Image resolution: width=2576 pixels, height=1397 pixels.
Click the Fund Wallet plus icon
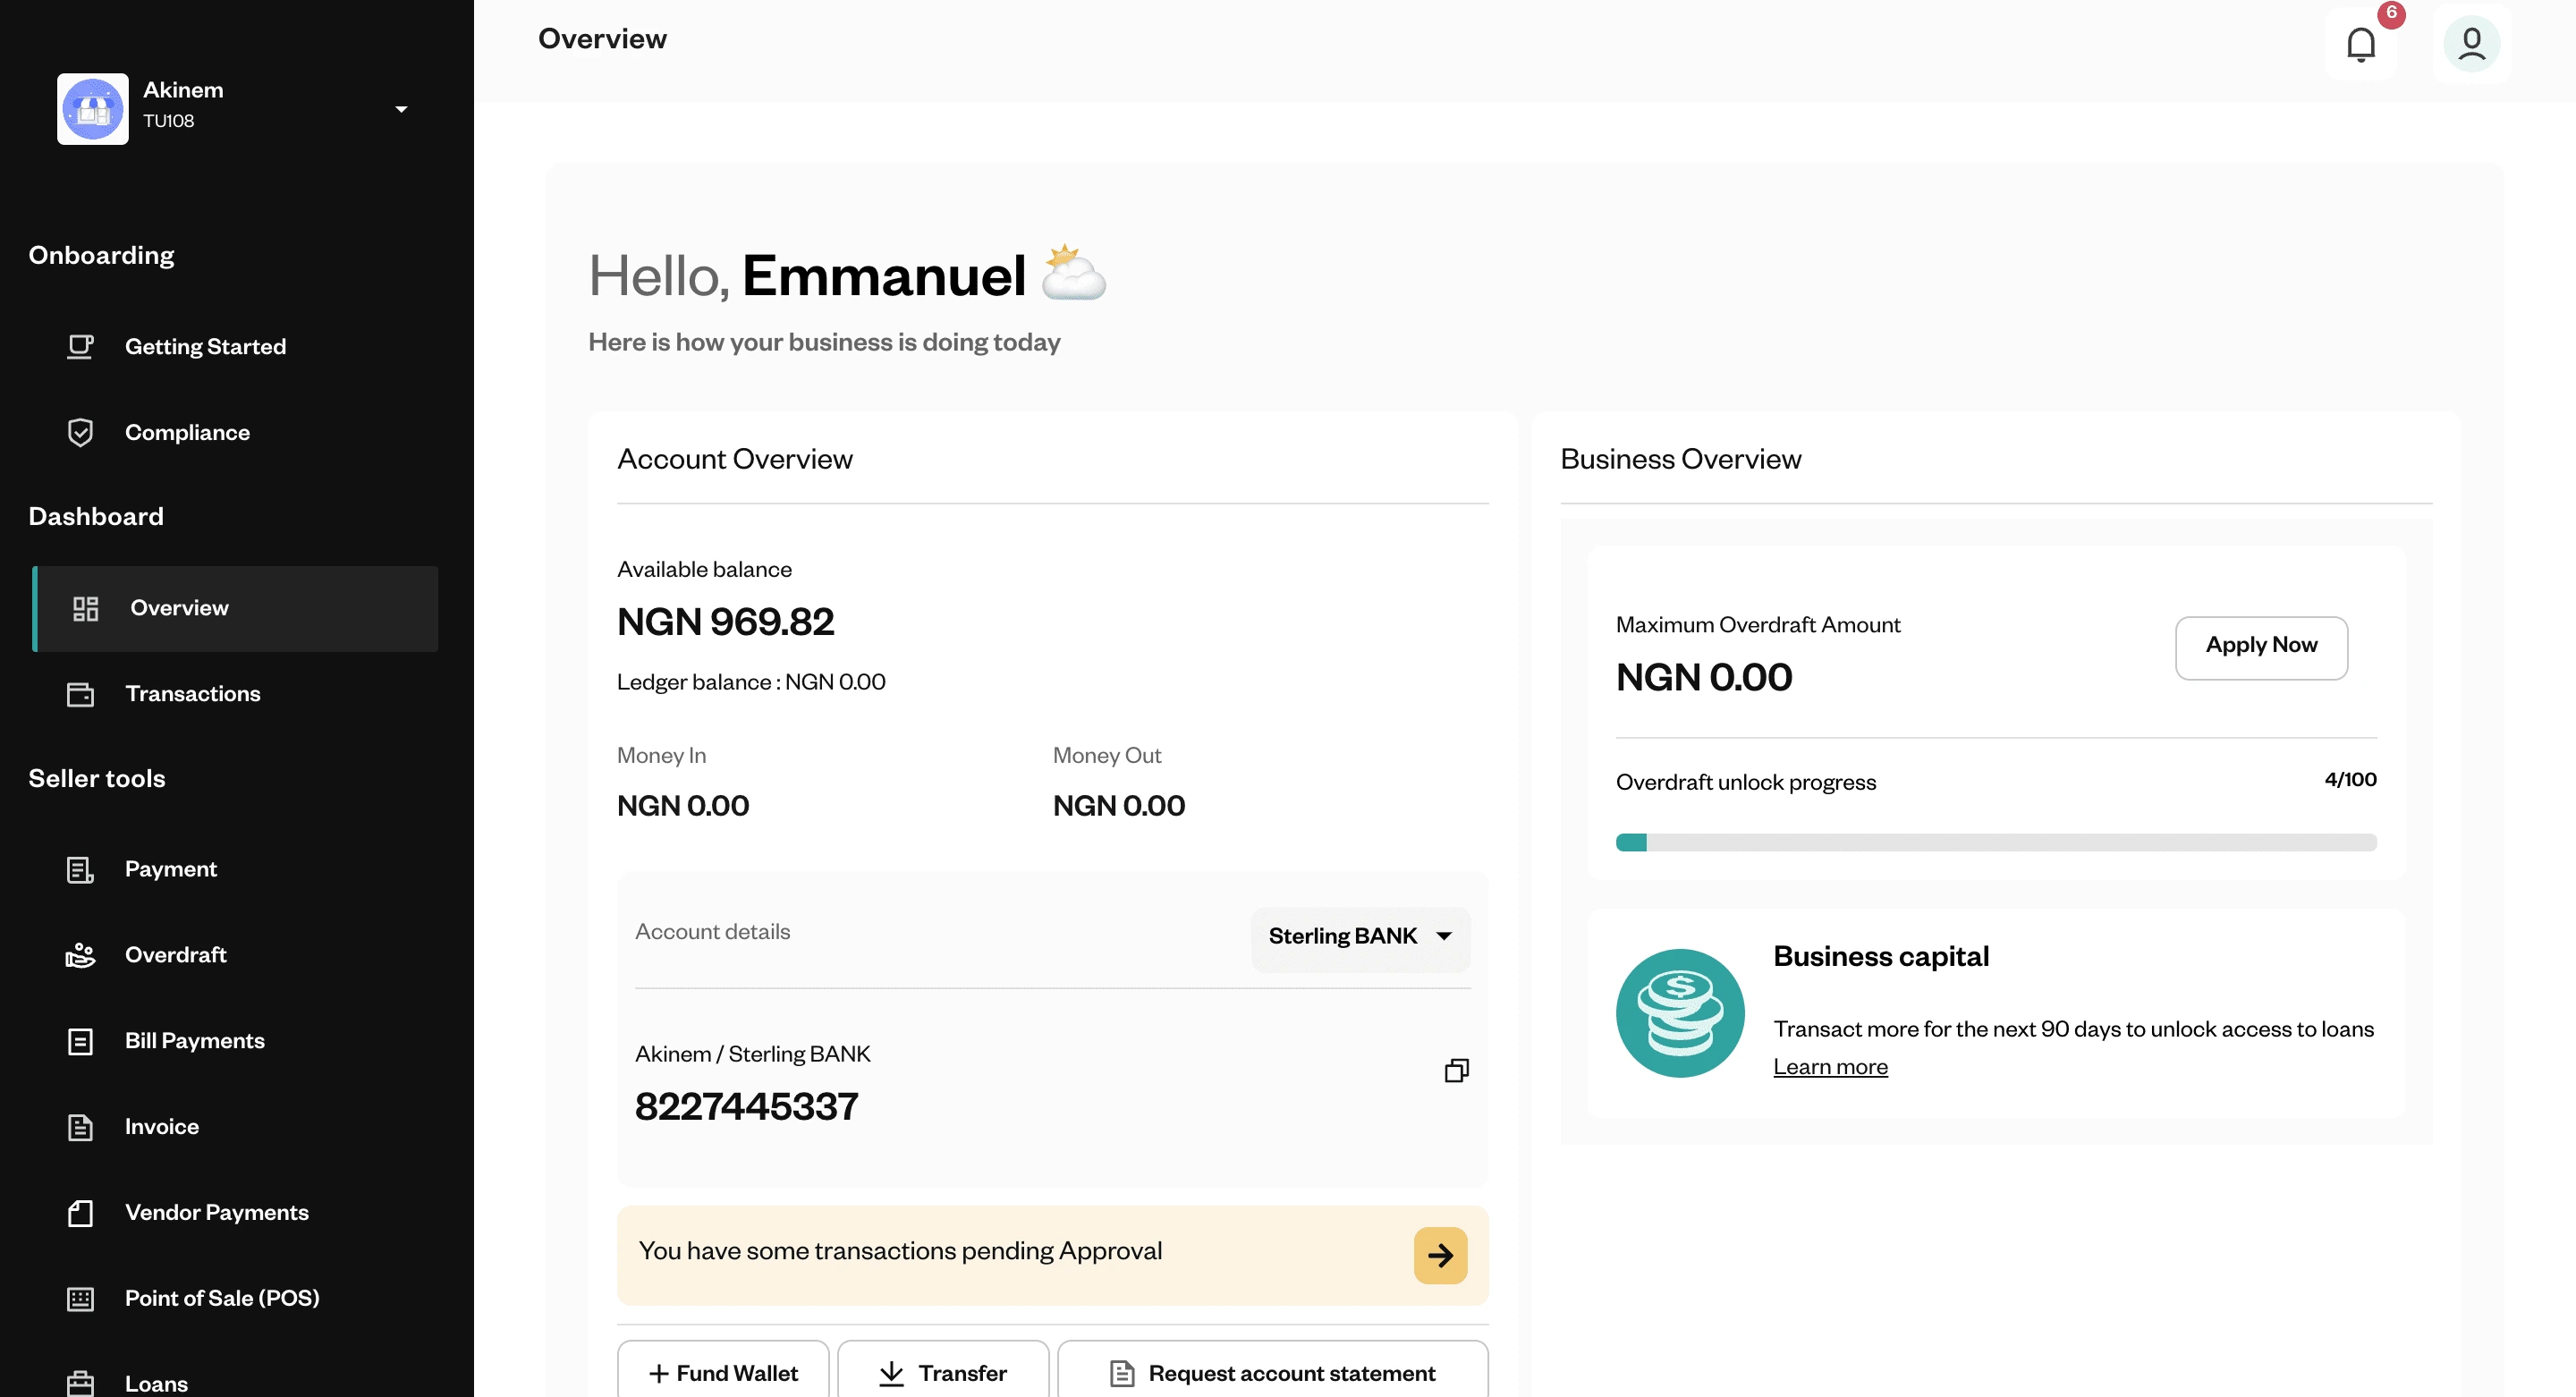658,1374
